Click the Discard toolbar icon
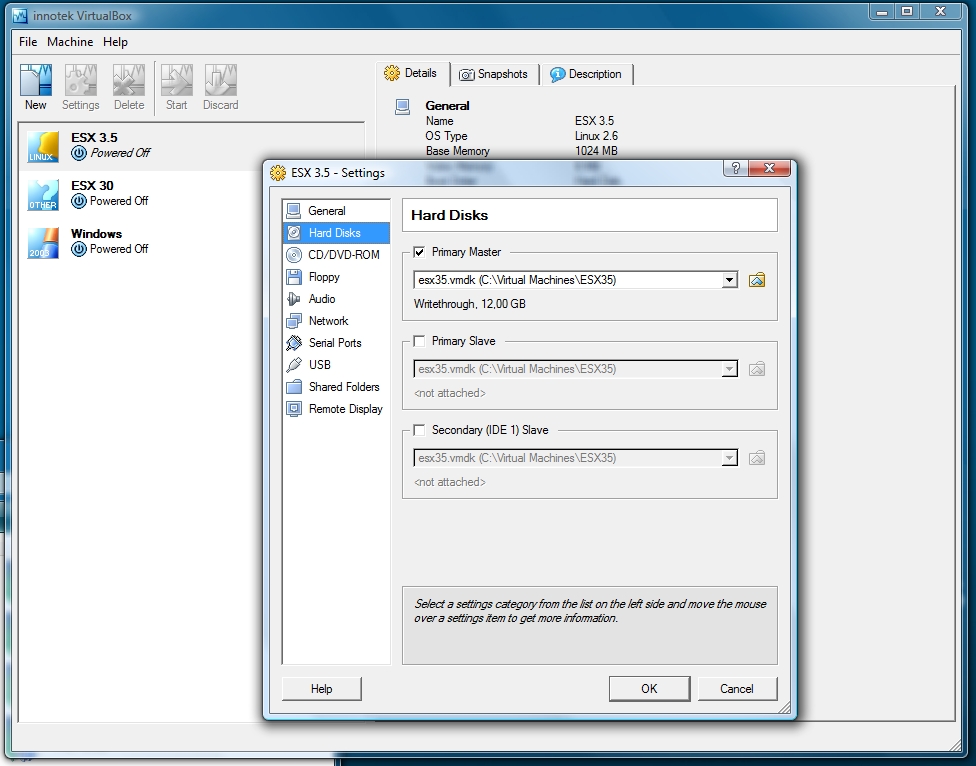 pos(220,80)
